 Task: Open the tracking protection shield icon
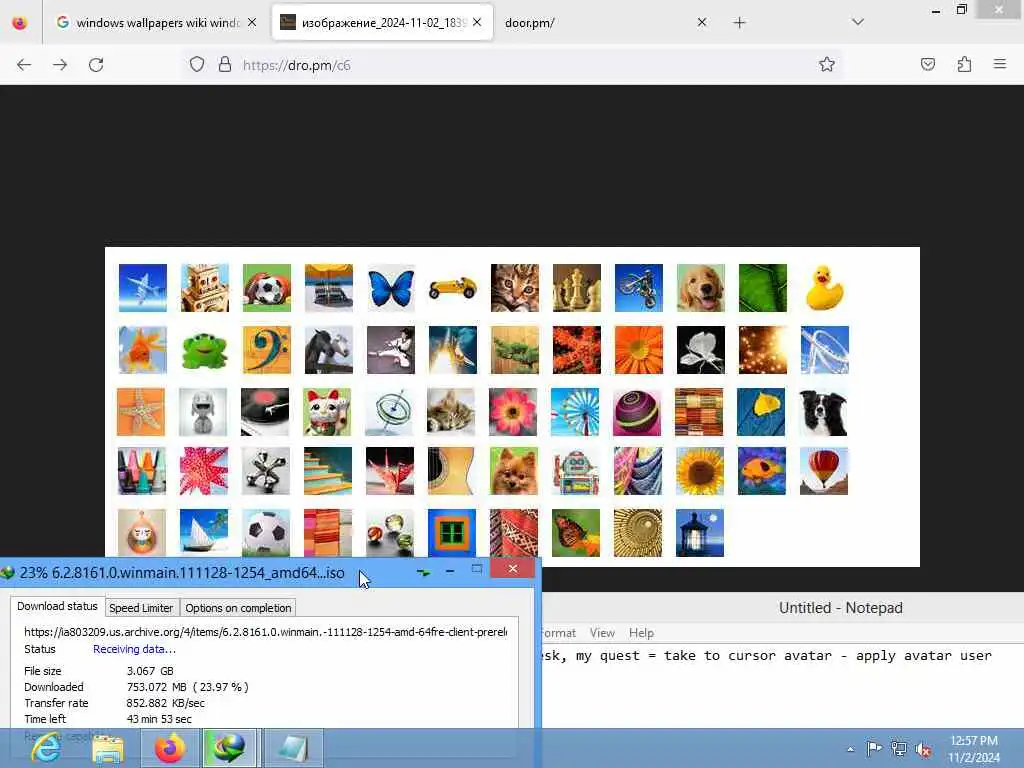coord(197,65)
